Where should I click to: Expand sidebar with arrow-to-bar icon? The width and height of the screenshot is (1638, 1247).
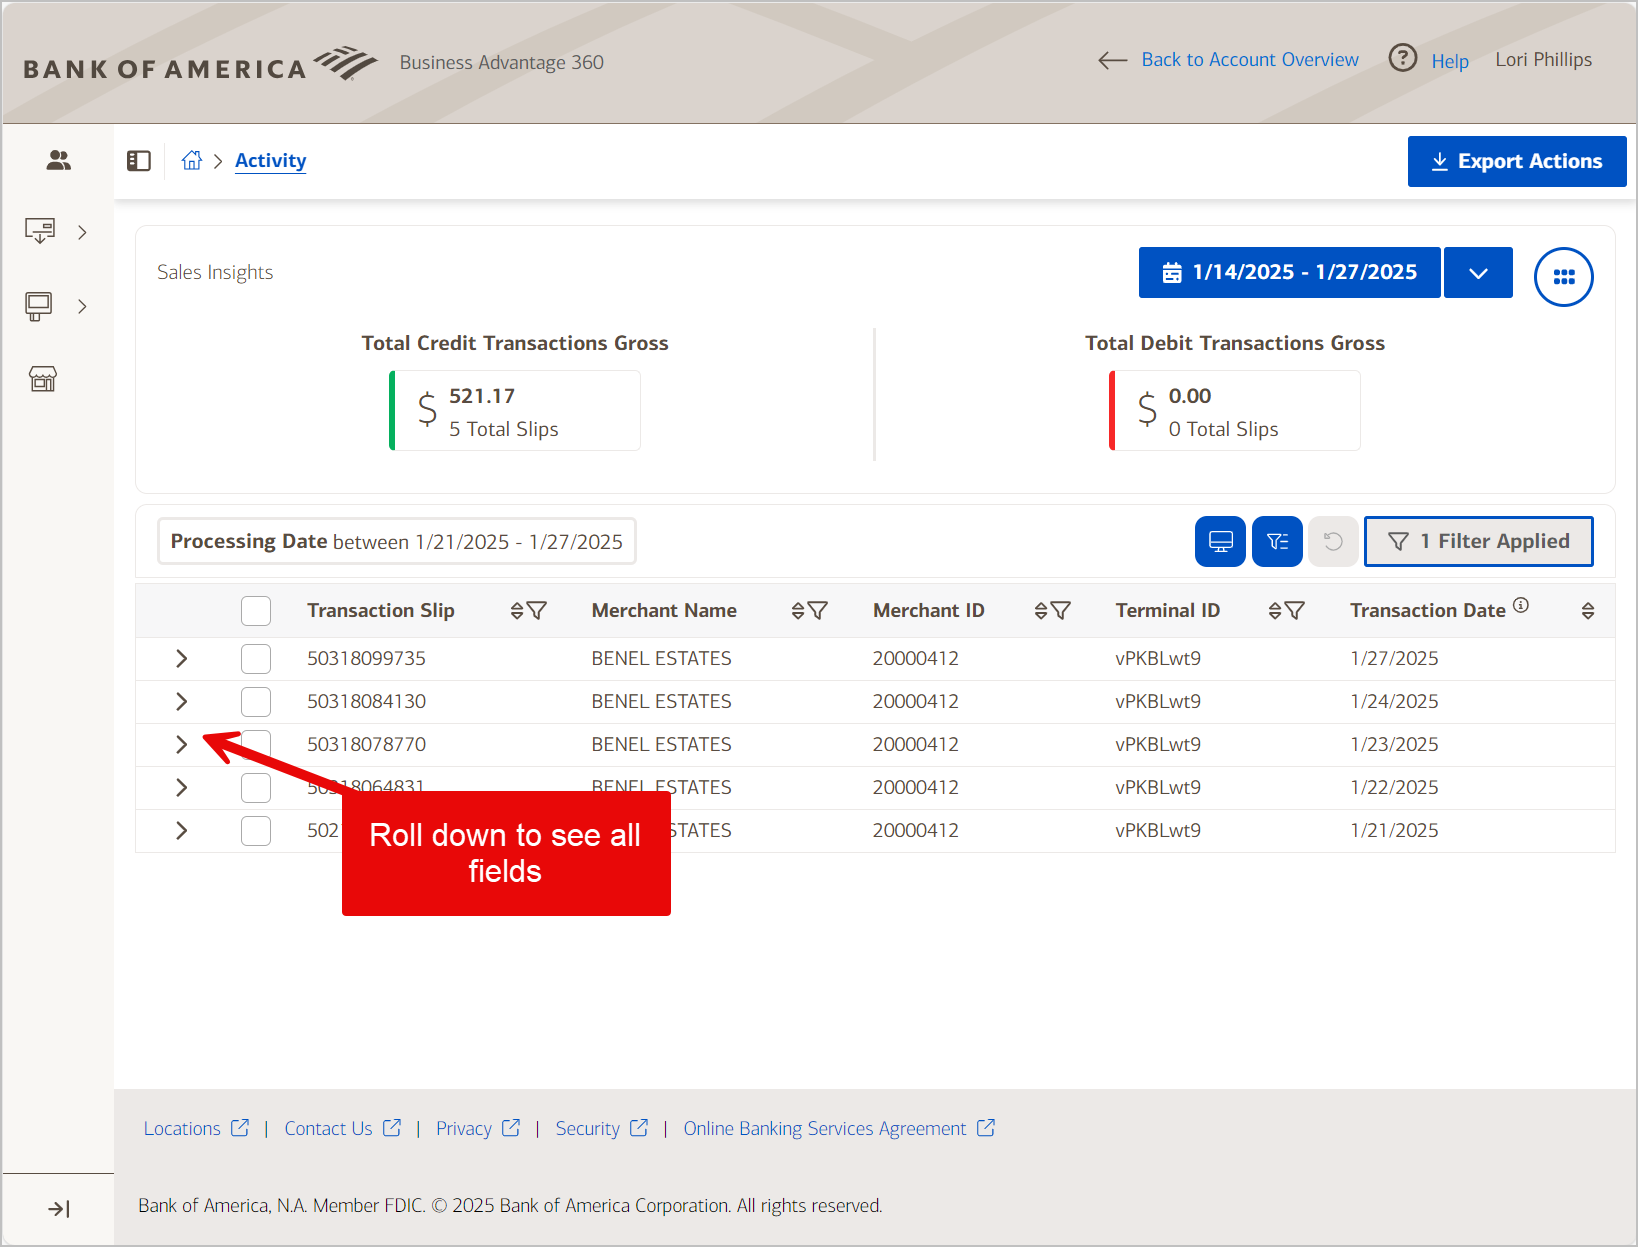coord(59,1209)
